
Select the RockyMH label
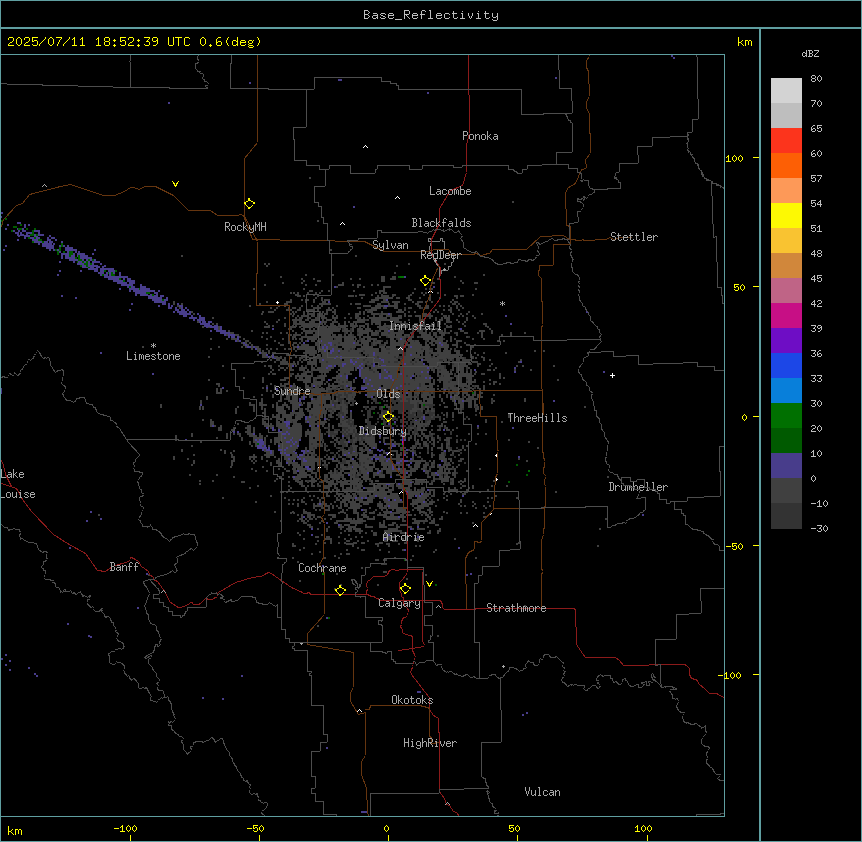point(245,227)
